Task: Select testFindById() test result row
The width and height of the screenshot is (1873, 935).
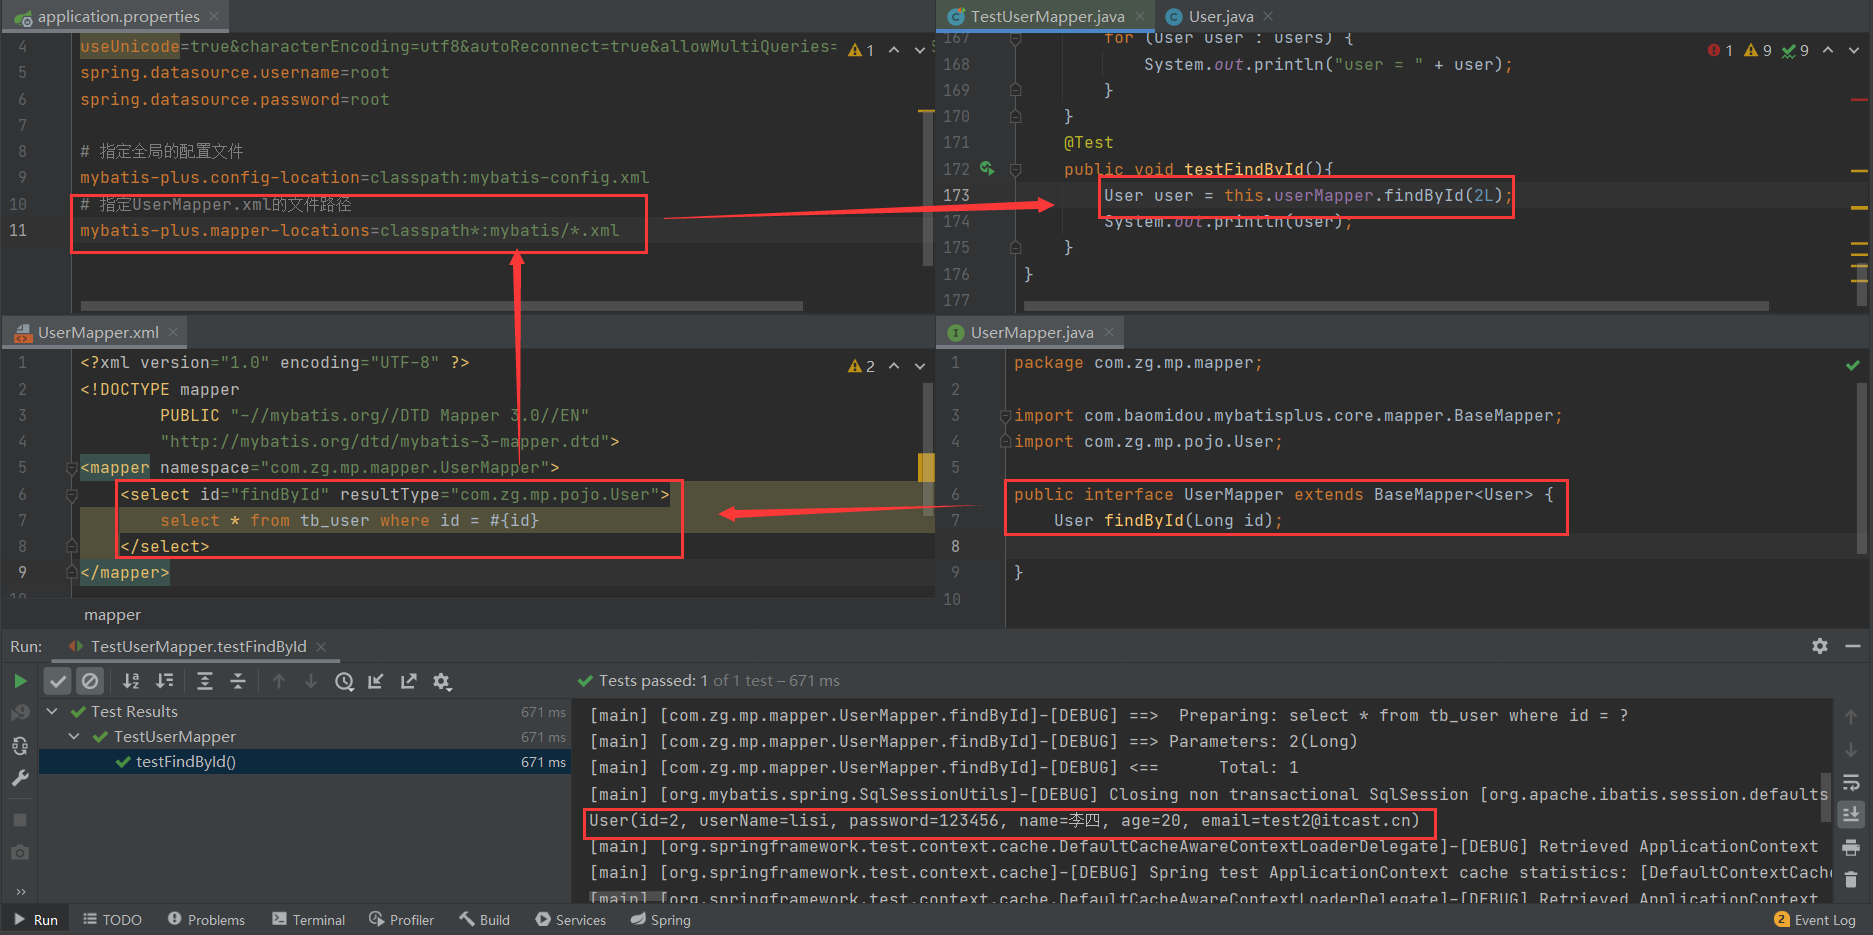Action: [305, 762]
